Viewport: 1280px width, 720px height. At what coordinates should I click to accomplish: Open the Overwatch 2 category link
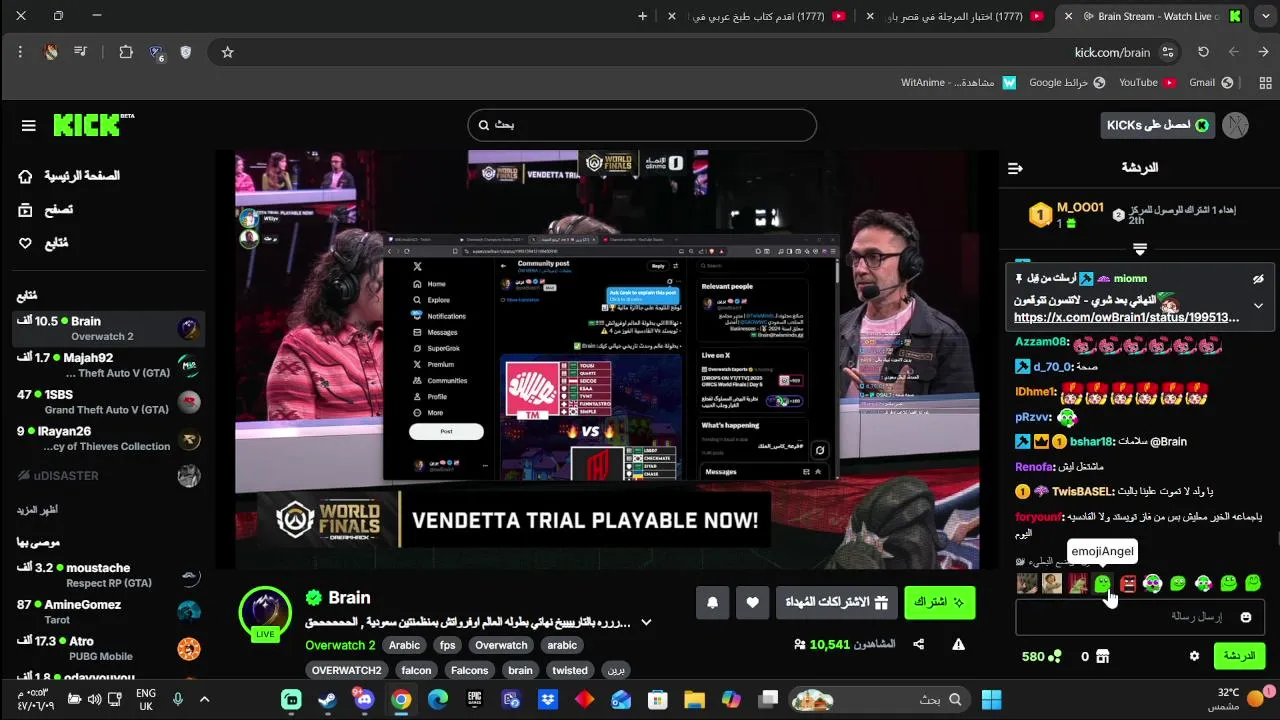click(x=340, y=645)
